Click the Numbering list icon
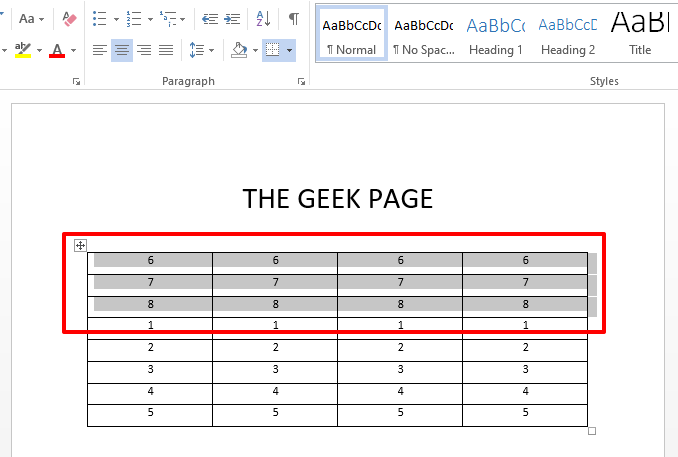The height and width of the screenshot is (457, 678). pyautogui.click(x=134, y=18)
